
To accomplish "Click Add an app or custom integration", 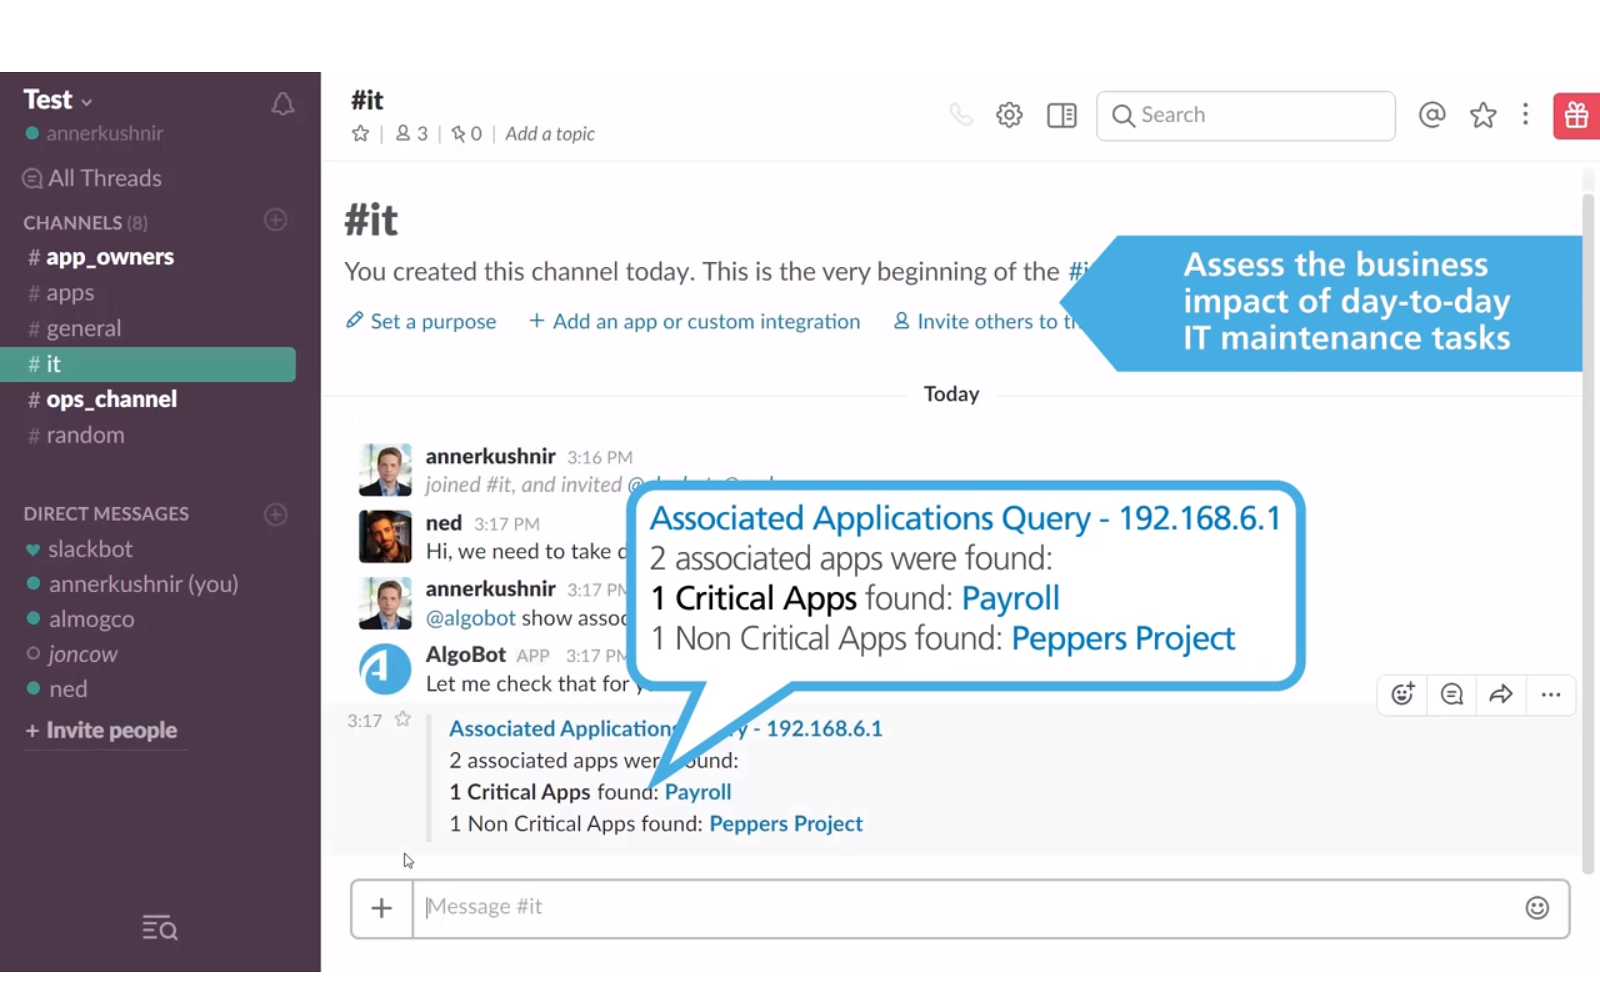I will point(695,321).
